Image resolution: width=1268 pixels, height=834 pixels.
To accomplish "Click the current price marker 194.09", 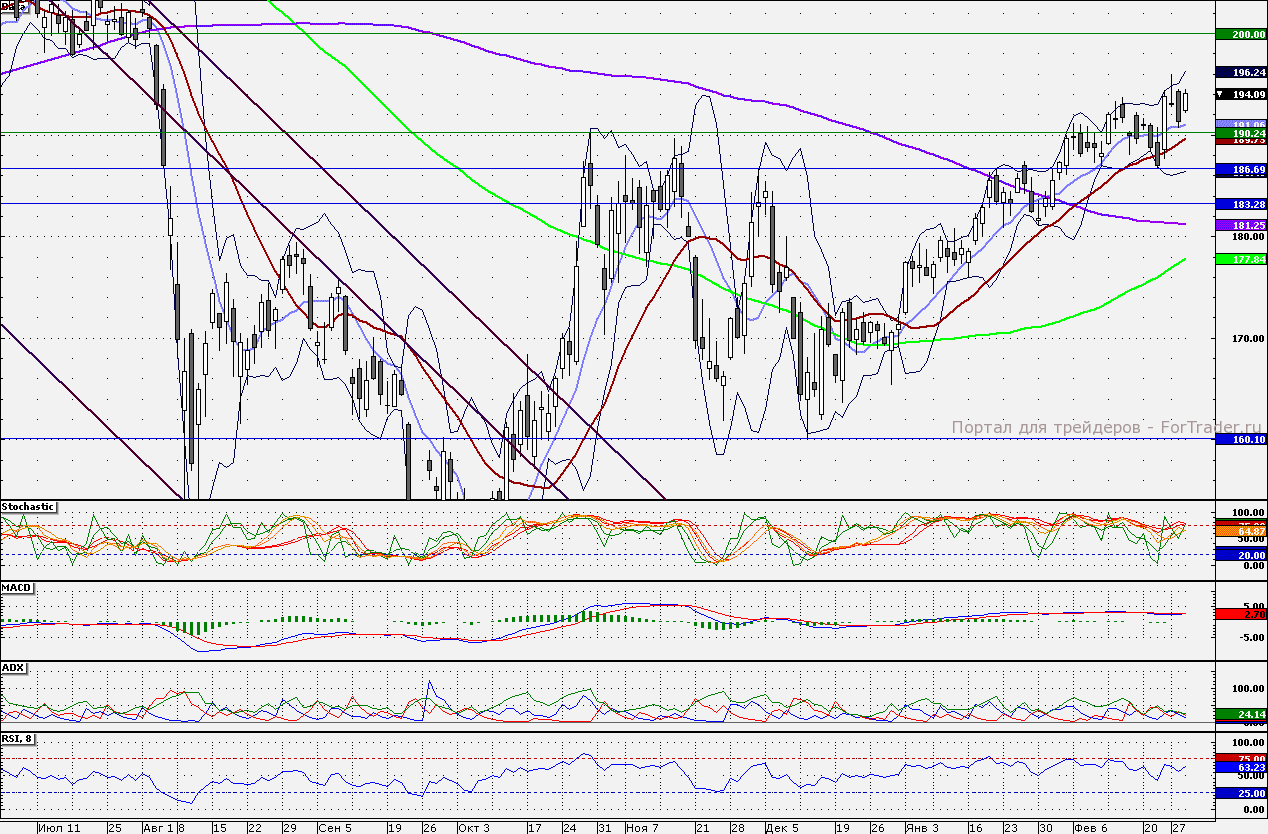I will pyautogui.click(x=1241, y=95).
